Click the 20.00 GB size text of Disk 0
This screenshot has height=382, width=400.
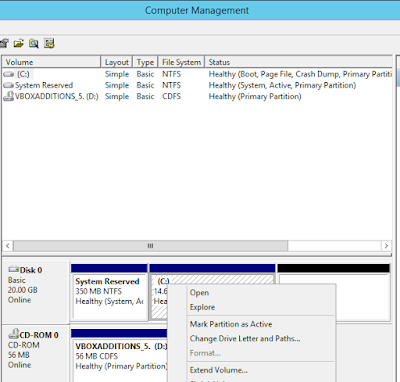click(23, 290)
